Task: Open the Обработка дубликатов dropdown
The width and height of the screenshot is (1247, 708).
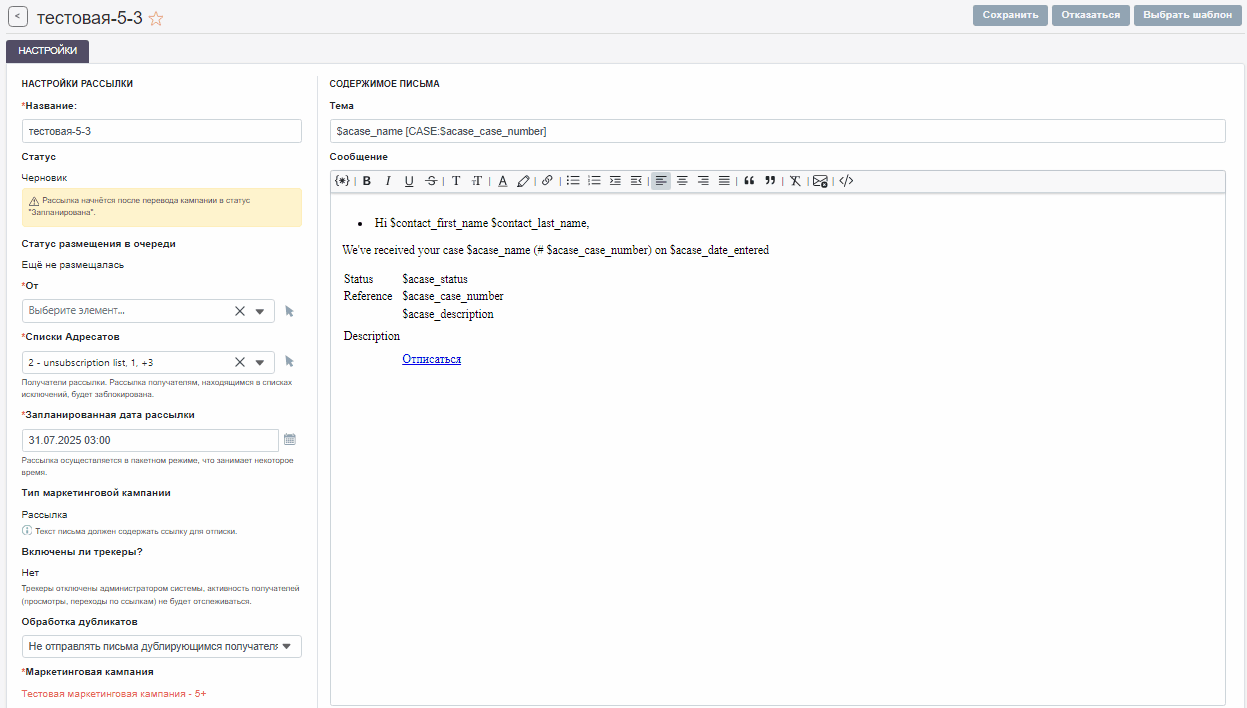Action: click(162, 646)
